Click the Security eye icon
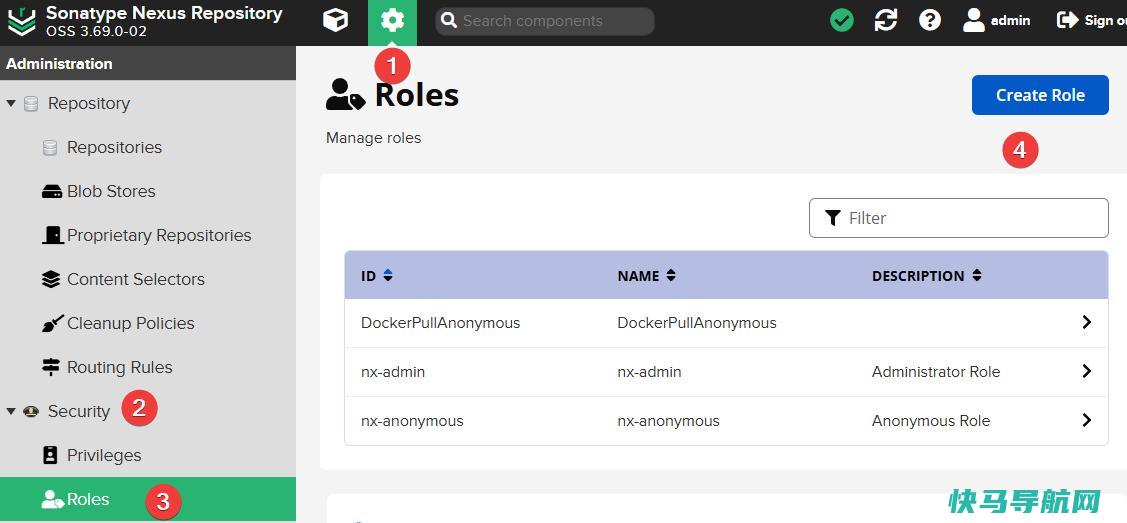 [31, 412]
